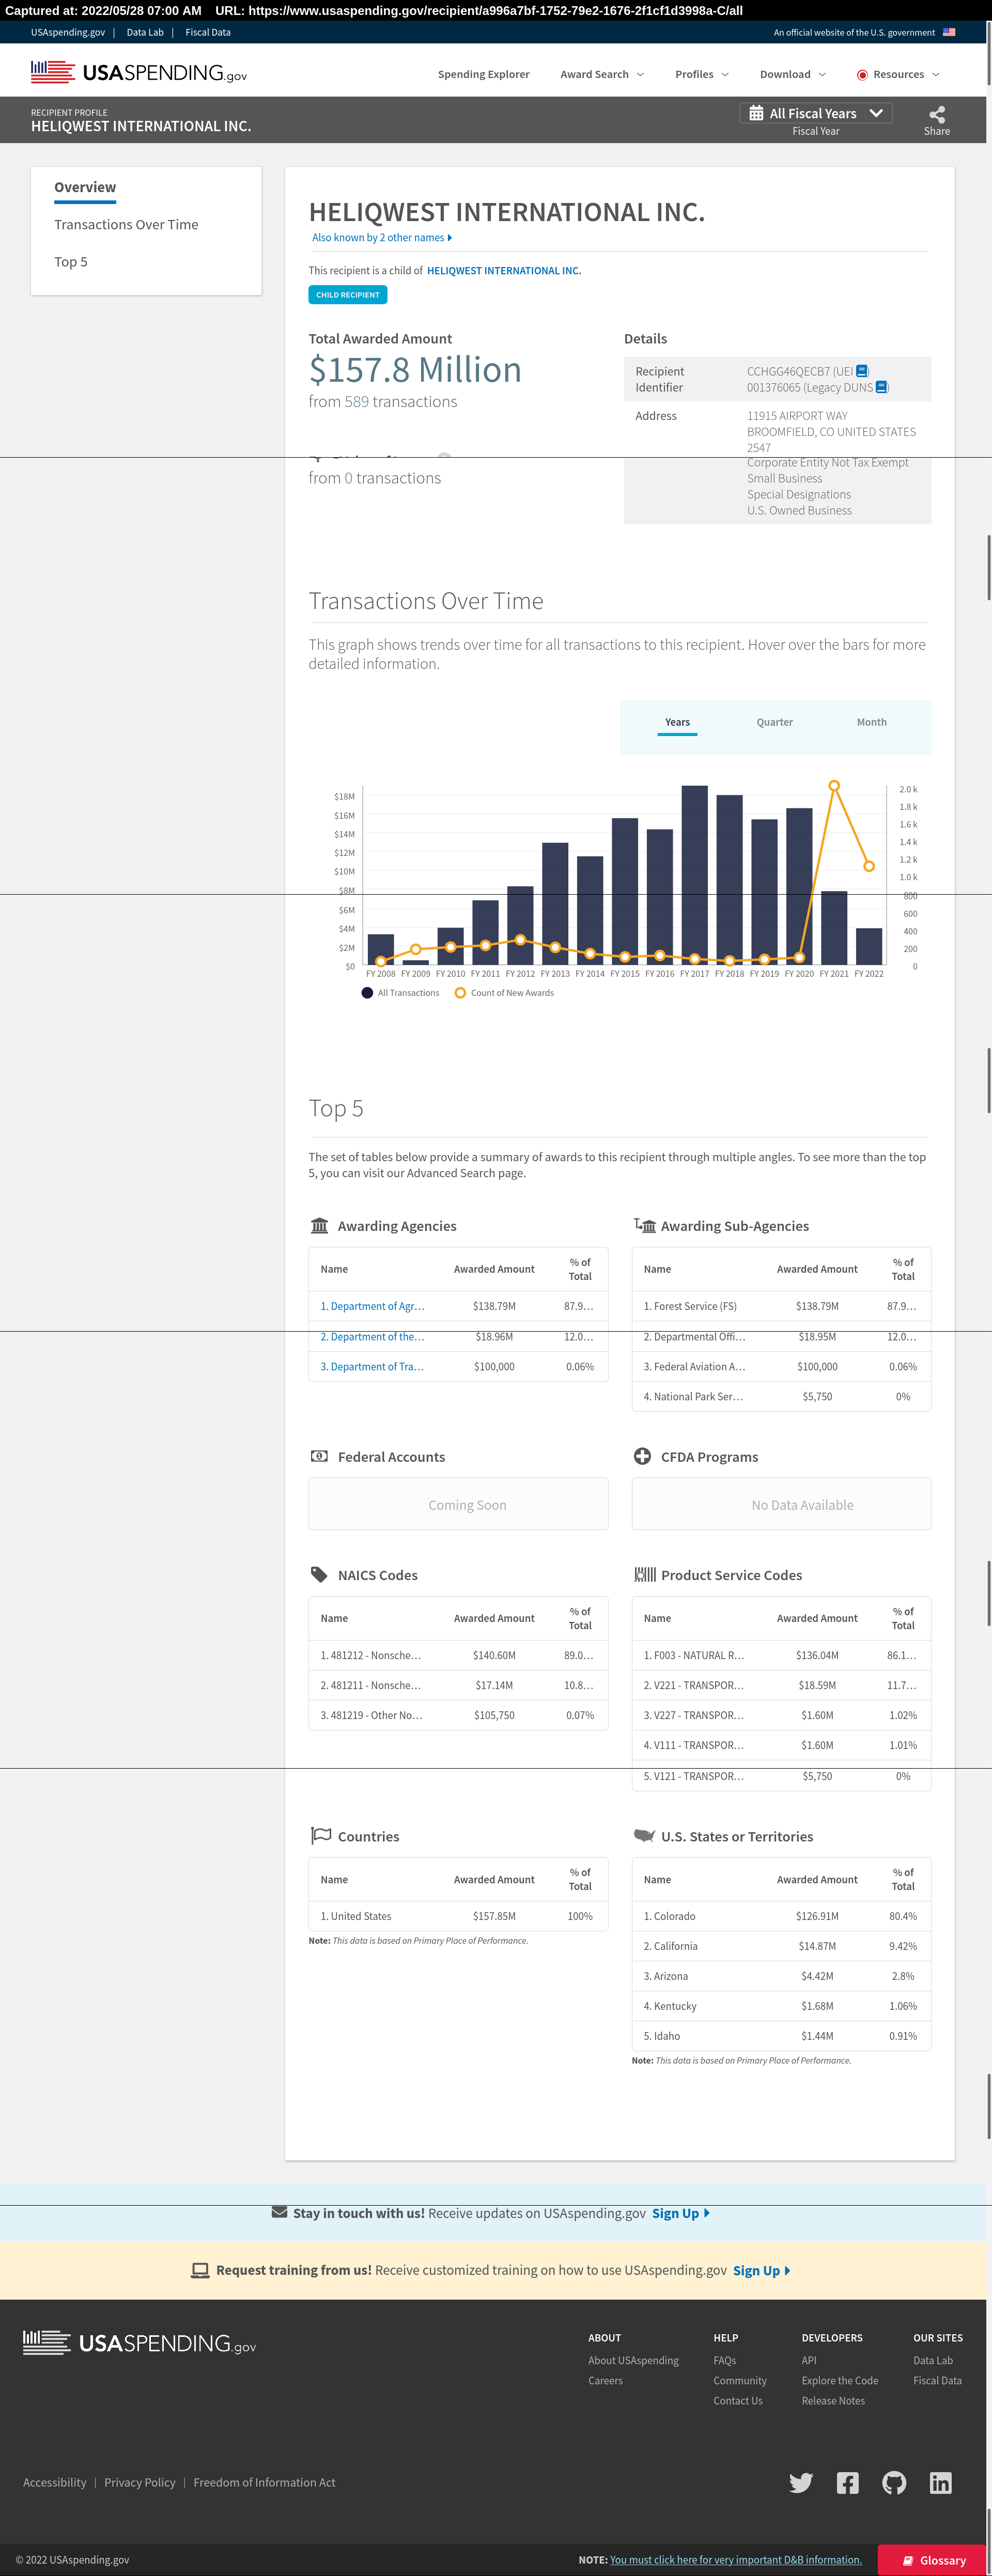The image size is (992, 2576).
Task: Open Privacy Policy link in footer
Action: 140,2483
